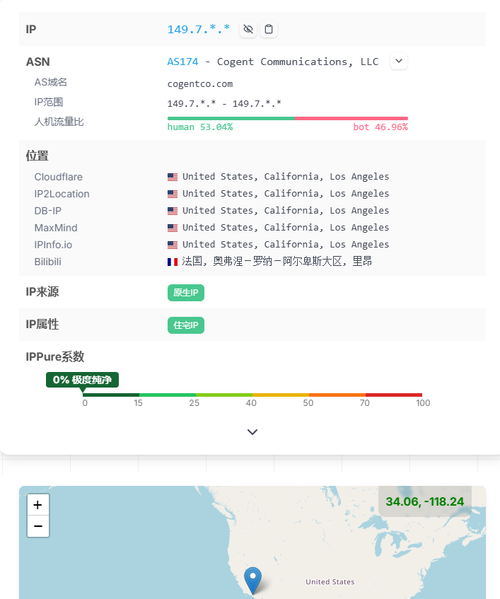The height and width of the screenshot is (599, 500).
Task: Click the human/bot traffic ratio bar
Action: click(x=288, y=118)
